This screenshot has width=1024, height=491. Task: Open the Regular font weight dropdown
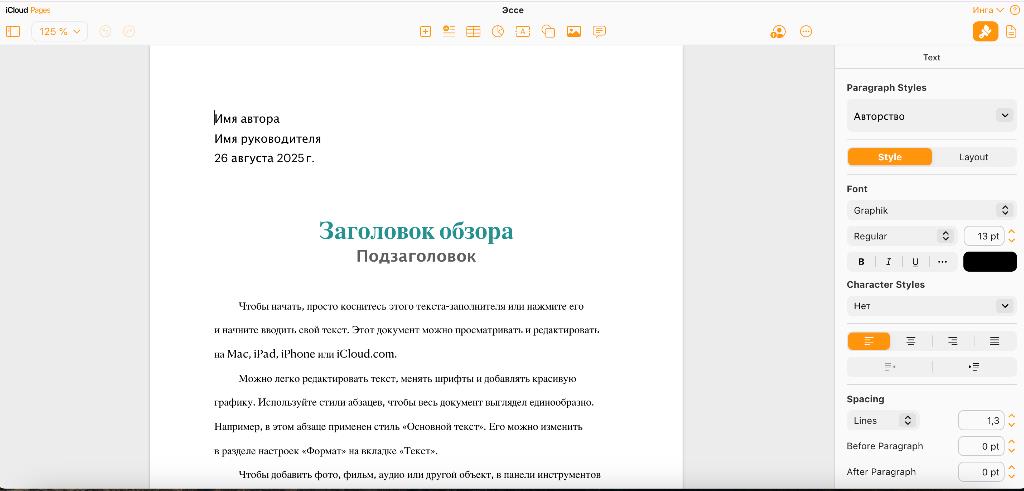click(902, 236)
